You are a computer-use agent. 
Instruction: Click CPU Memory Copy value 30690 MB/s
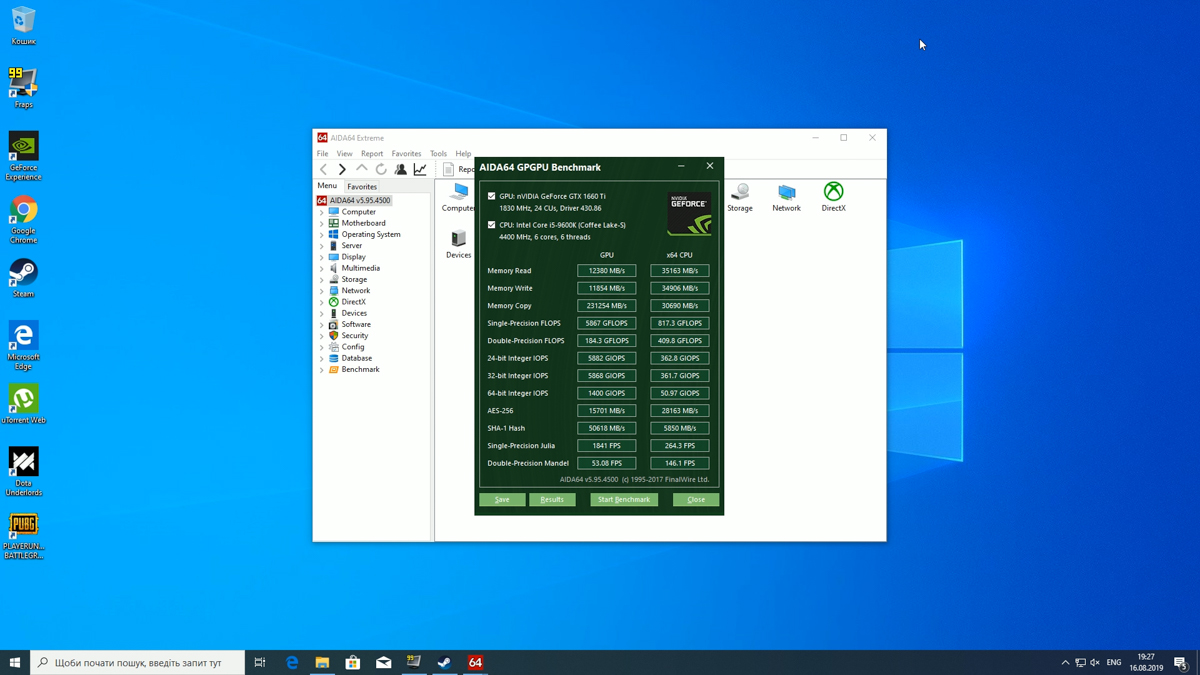(679, 306)
